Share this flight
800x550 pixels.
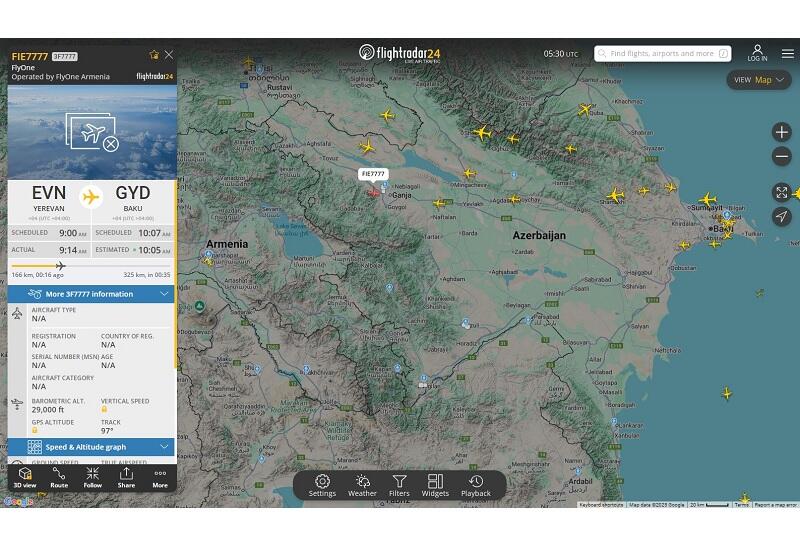126,478
